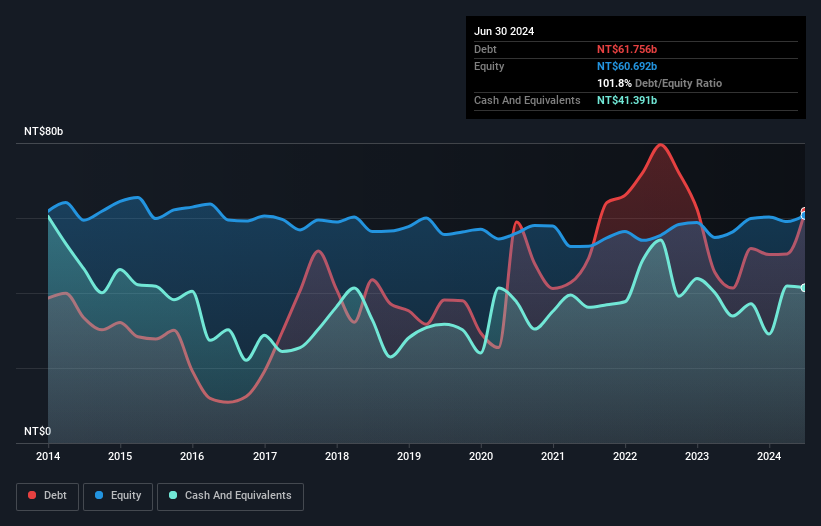
Task: Click the Equity row label in tooltip
Action: point(489,66)
